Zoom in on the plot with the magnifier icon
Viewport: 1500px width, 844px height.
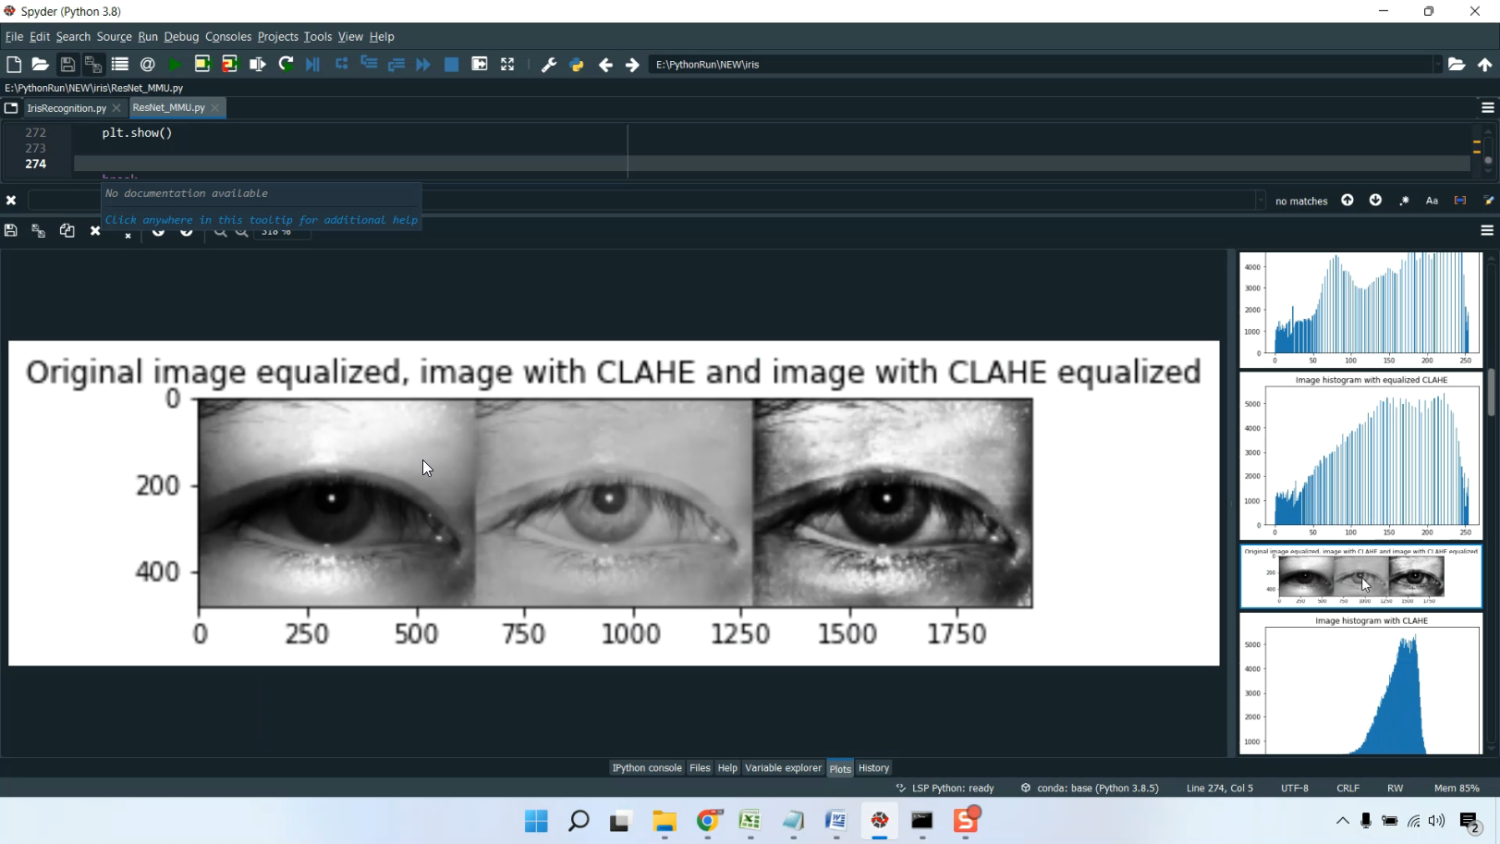tap(220, 231)
